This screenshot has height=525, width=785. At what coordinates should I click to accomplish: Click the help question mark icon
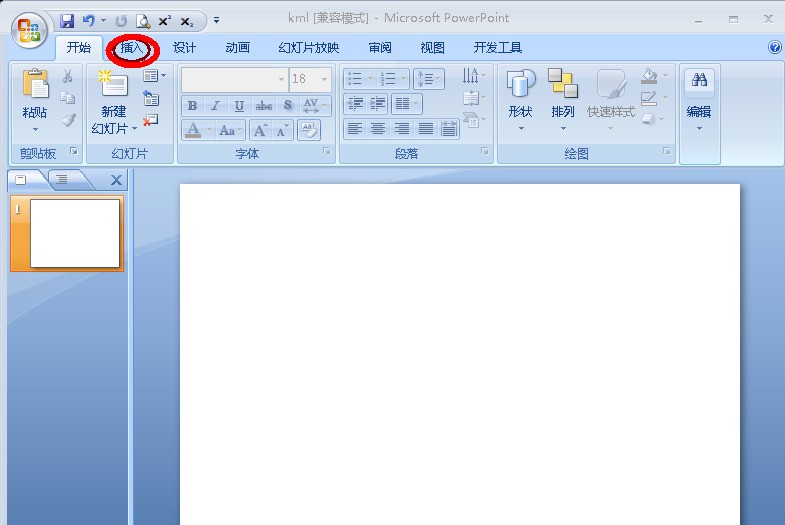[x=774, y=47]
